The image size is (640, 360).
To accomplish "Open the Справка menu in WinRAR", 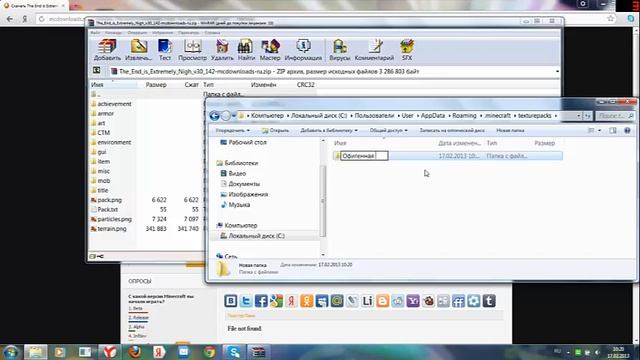I will pos(212,33).
